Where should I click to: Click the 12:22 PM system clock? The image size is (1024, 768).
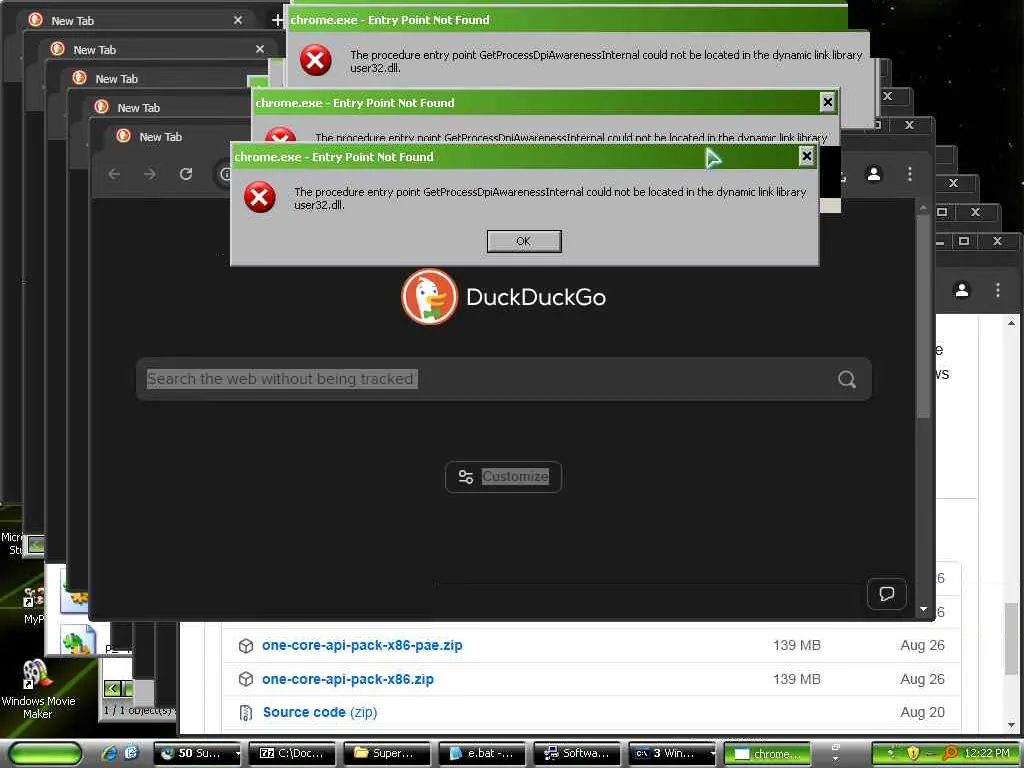click(987, 754)
